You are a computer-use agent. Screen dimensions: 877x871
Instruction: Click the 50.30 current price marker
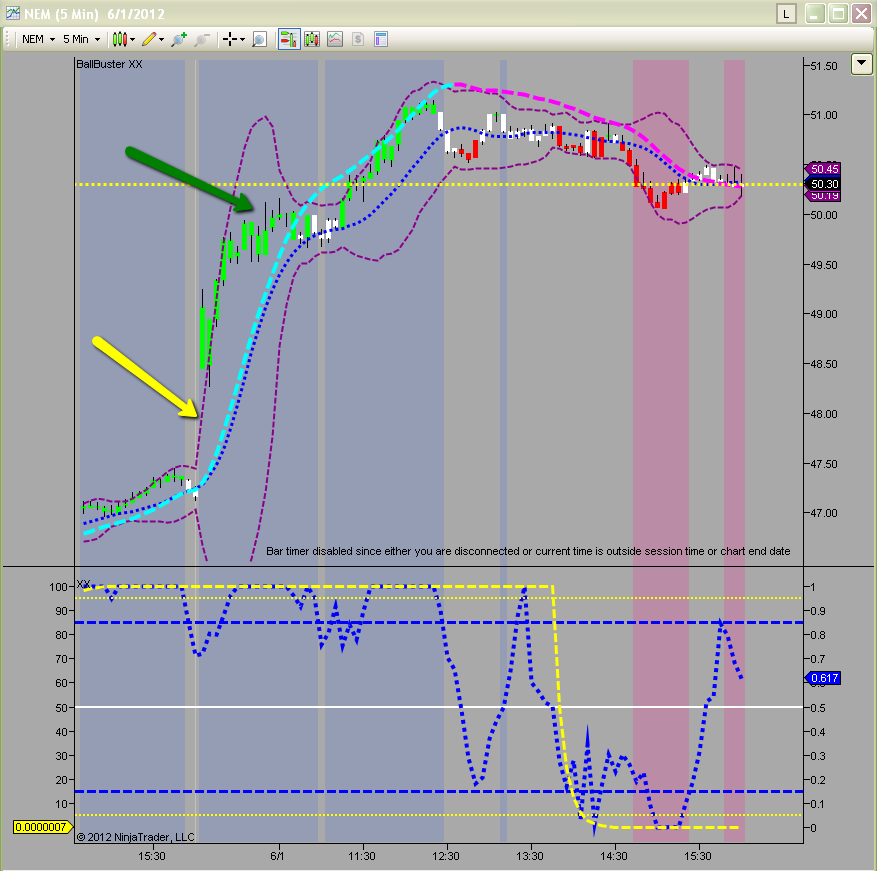point(823,184)
